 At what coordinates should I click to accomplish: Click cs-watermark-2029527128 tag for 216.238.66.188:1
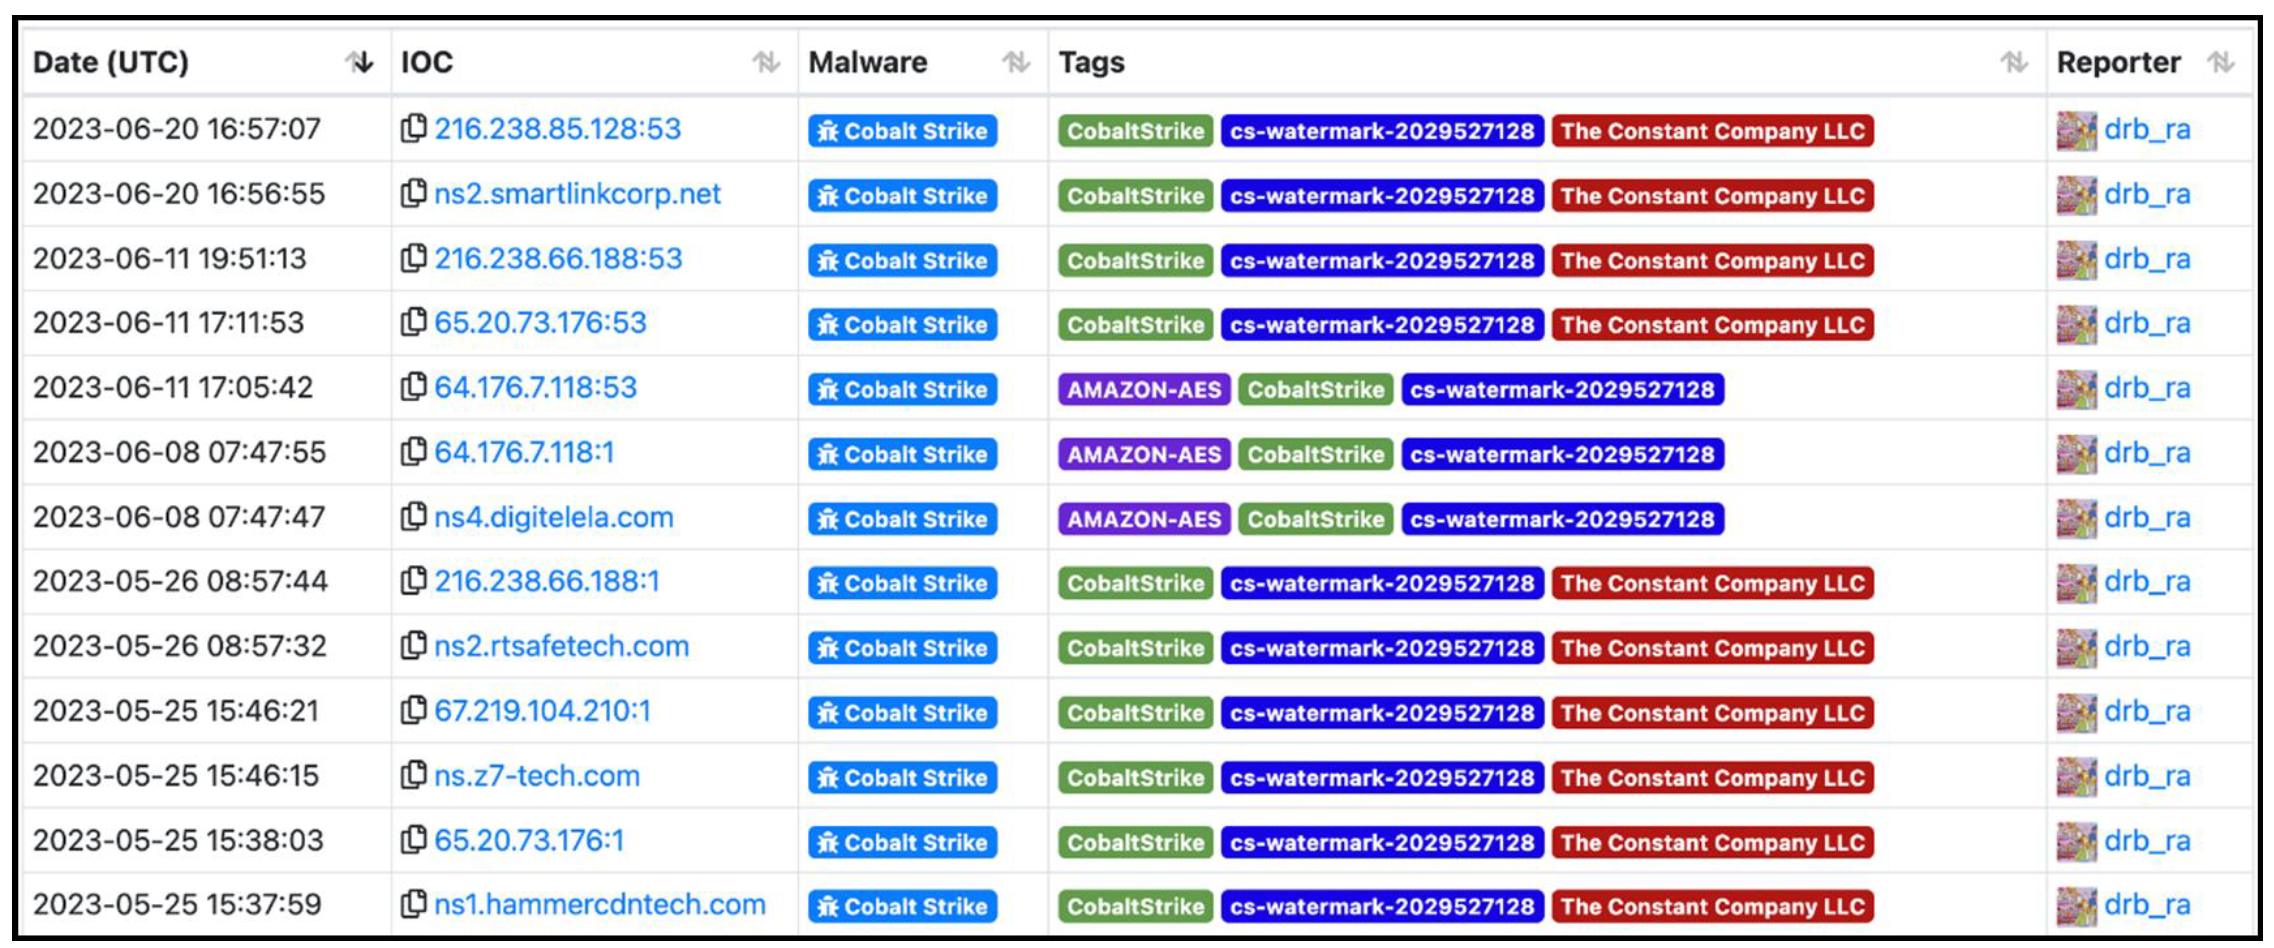pos(1381,583)
